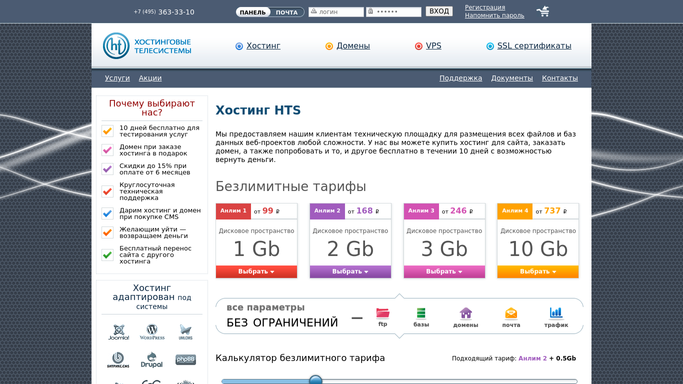Open the Drupal CMS icon
Image resolution: width=683 pixels, height=384 pixels.
tap(152, 360)
